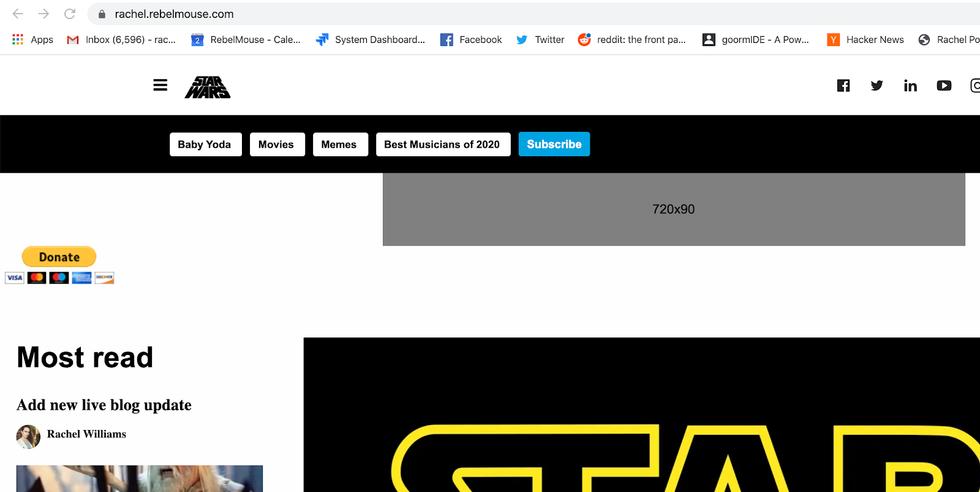The image size is (980, 492).
Task: Go back with browser back arrow
Action: [x=17, y=14]
